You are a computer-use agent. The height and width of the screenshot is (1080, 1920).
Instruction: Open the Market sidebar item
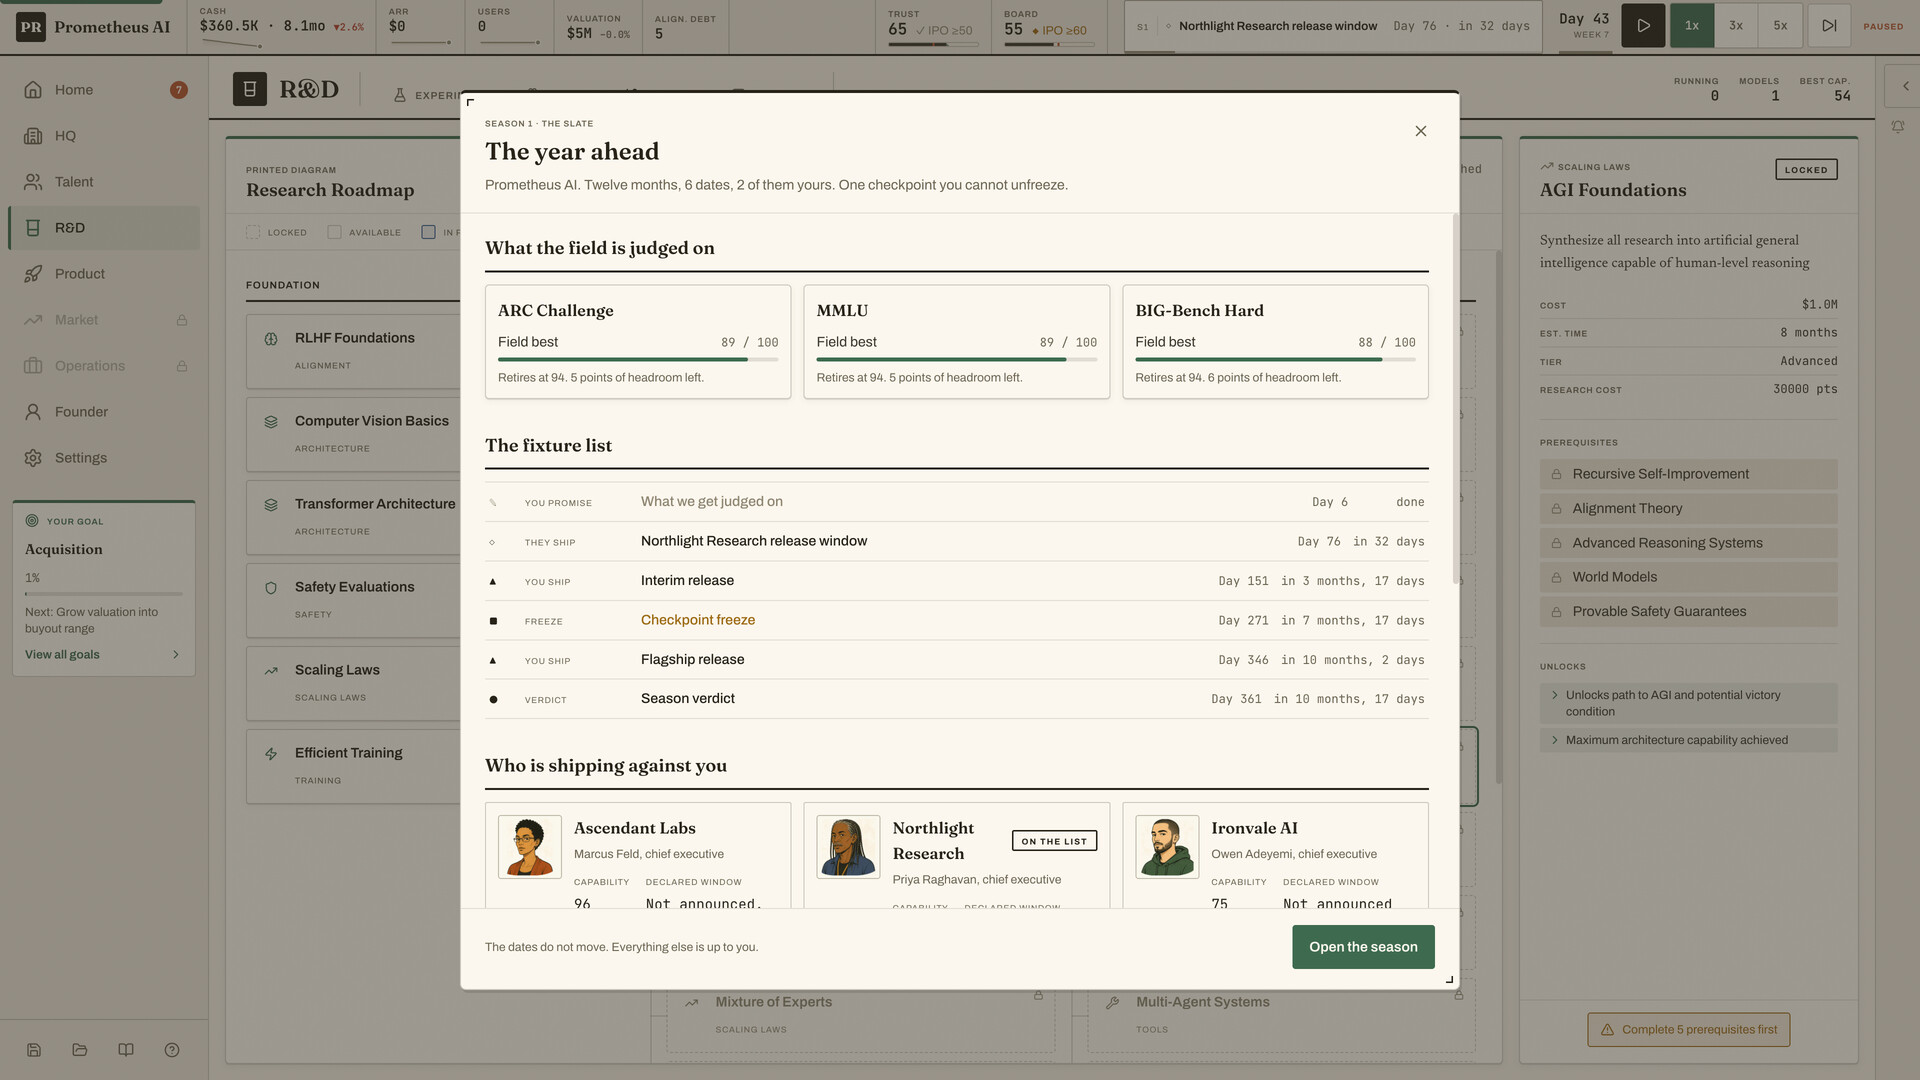104,320
